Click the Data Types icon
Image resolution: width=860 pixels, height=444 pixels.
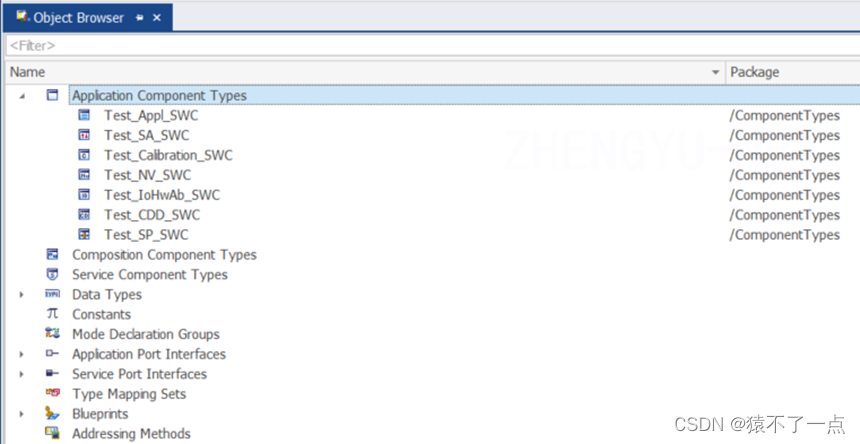[x=52, y=294]
